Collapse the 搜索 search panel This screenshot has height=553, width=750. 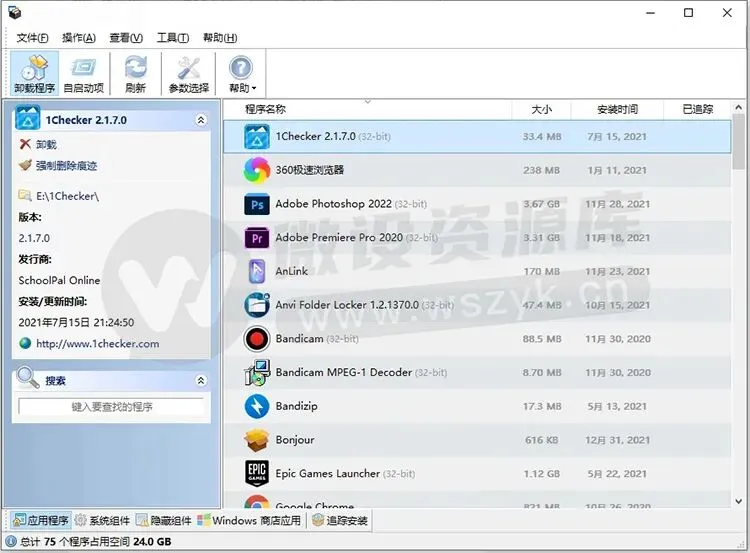[201, 380]
